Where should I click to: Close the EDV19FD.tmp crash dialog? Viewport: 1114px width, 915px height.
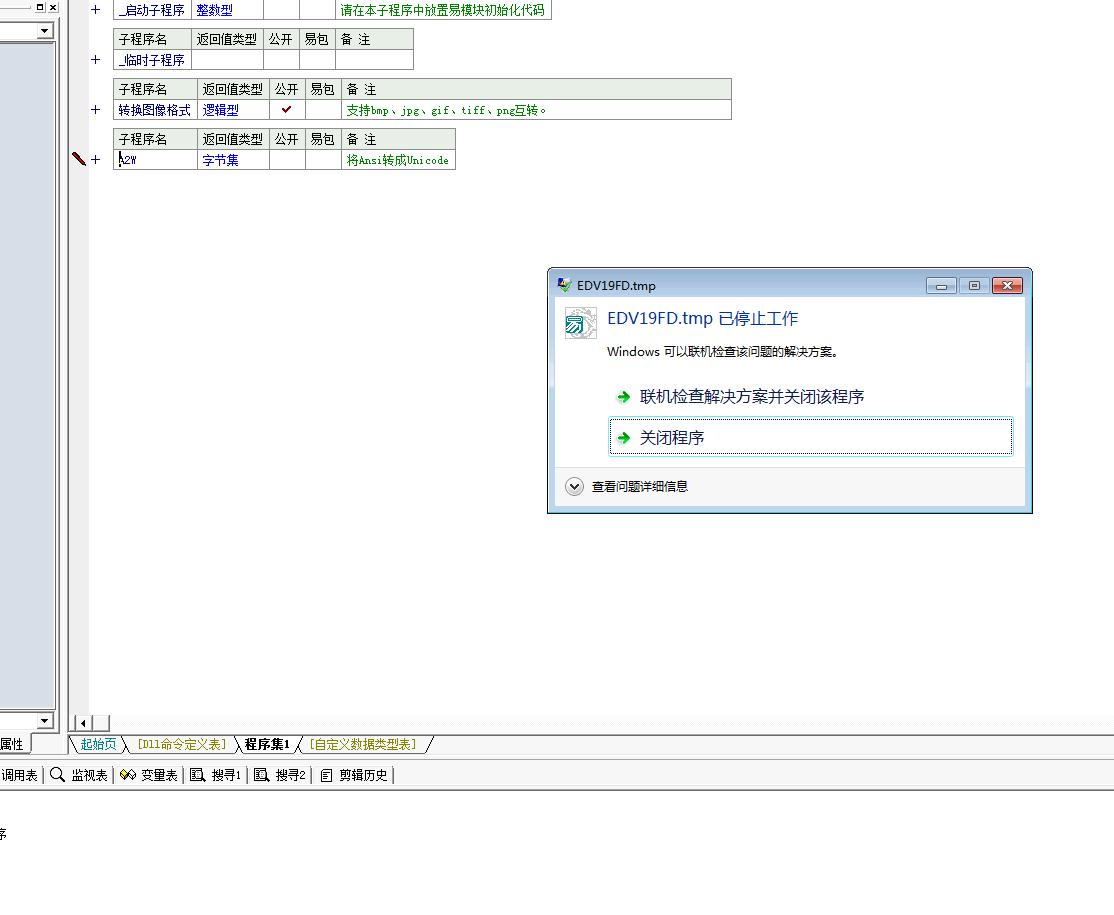(x=1007, y=285)
